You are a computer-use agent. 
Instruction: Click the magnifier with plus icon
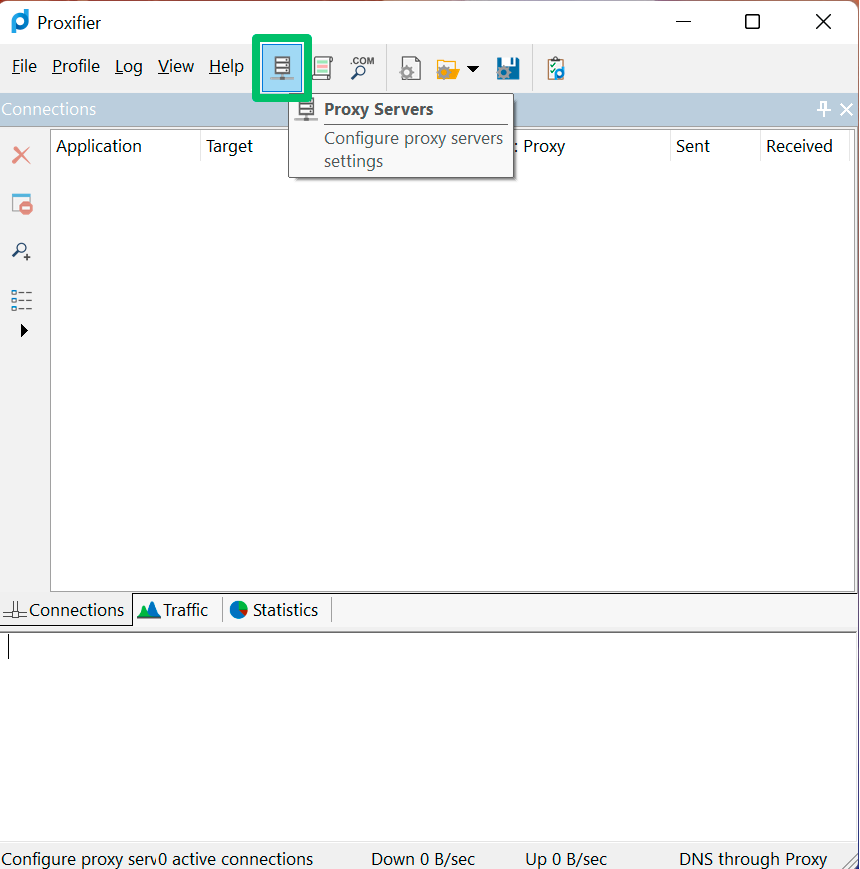tap(21, 251)
